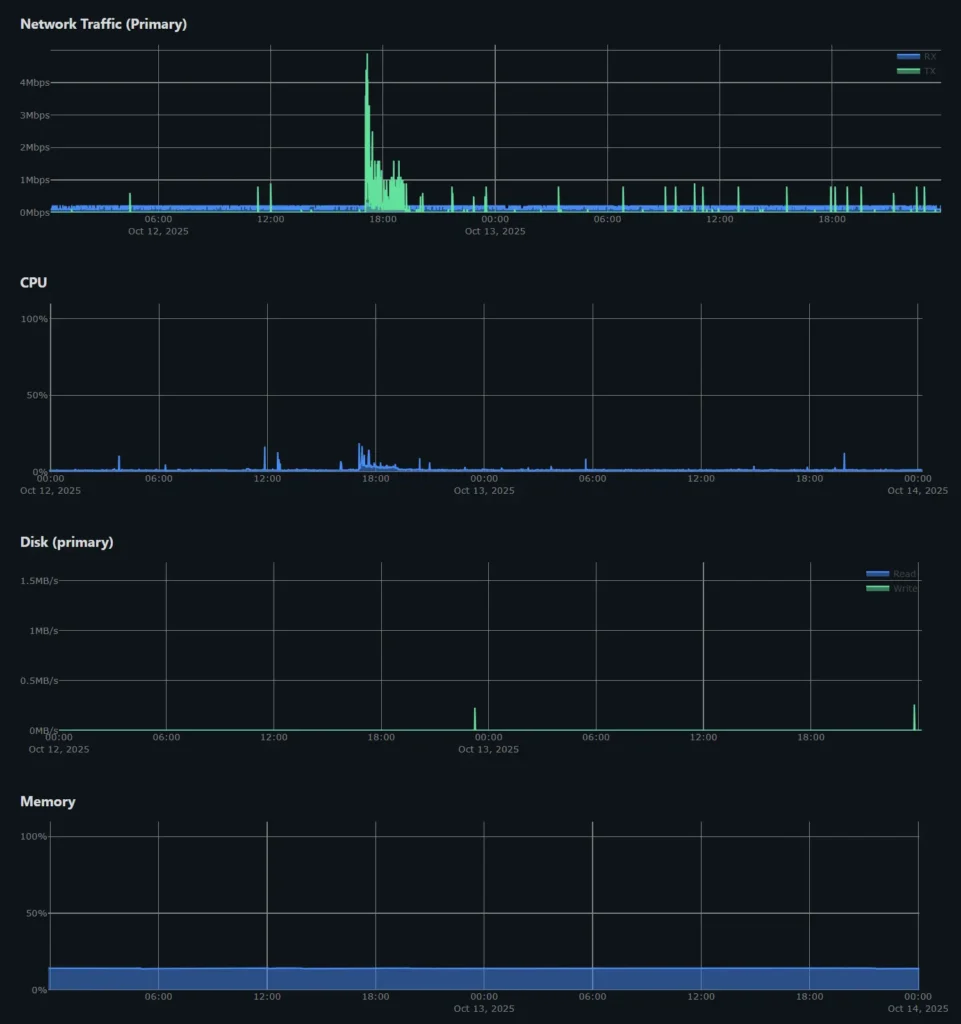The image size is (961, 1024).
Task: Click the Memory chart heading
Action: (47, 802)
